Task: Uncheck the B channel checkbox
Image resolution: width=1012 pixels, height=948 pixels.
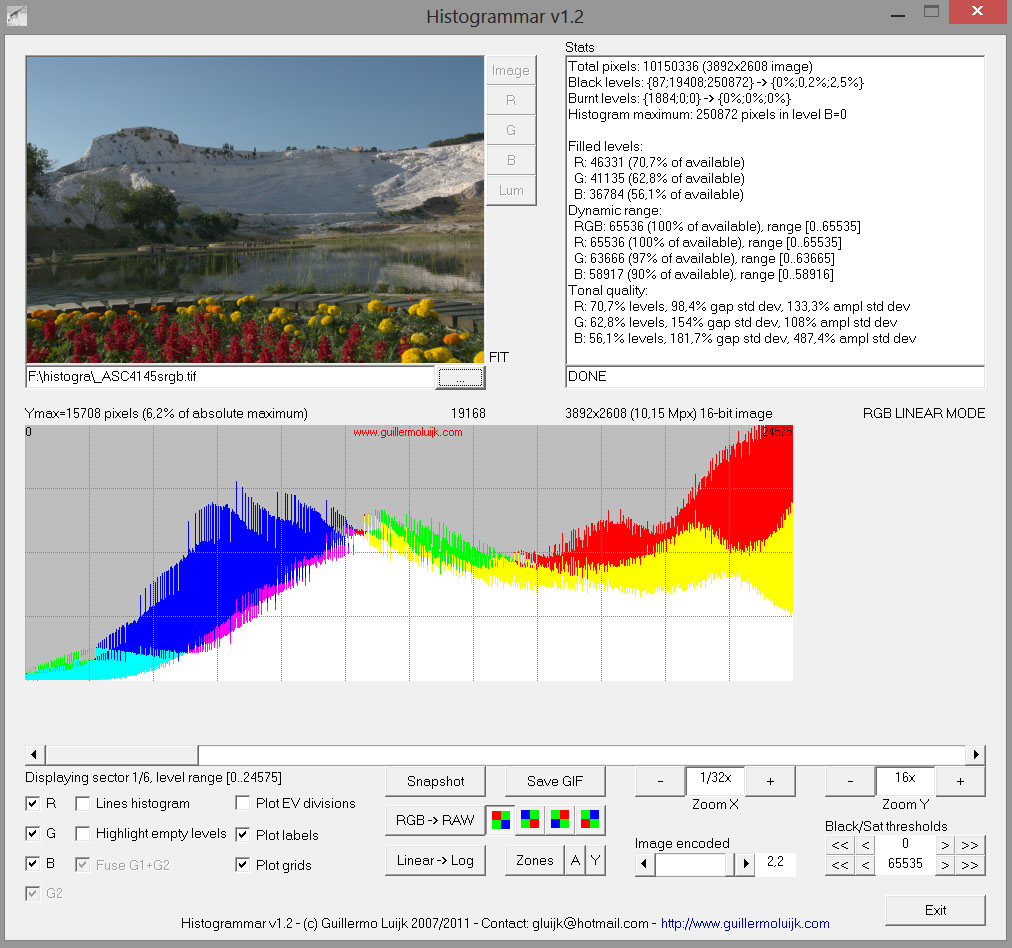Action: tap(32, 863)
